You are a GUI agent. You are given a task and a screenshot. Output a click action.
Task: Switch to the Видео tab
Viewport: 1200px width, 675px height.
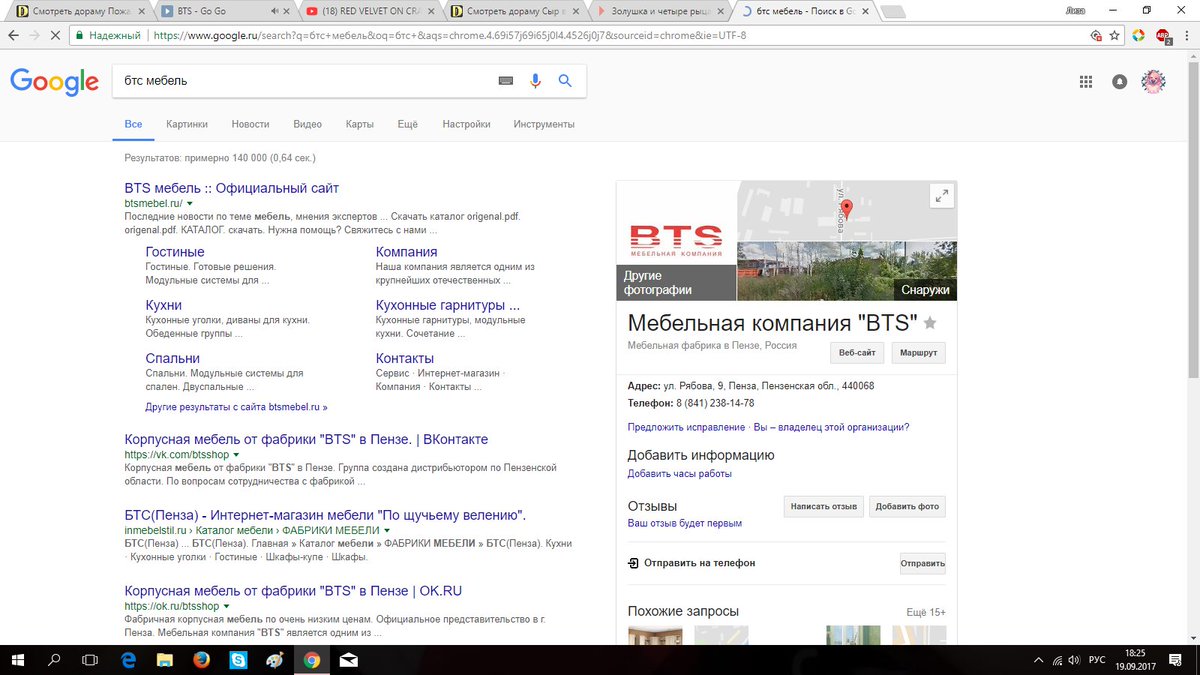click(307, 125)
